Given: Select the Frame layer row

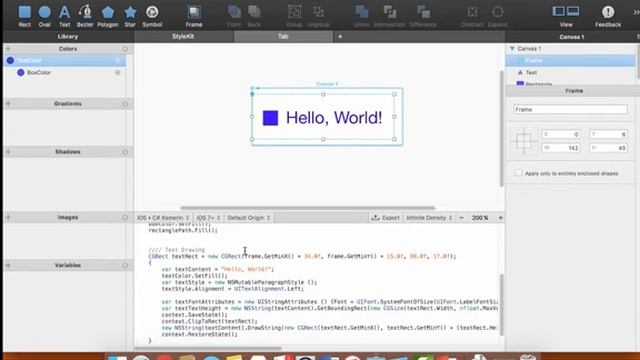Looking at the screenshot, I should pyautogui.click(x=571, y=60).
